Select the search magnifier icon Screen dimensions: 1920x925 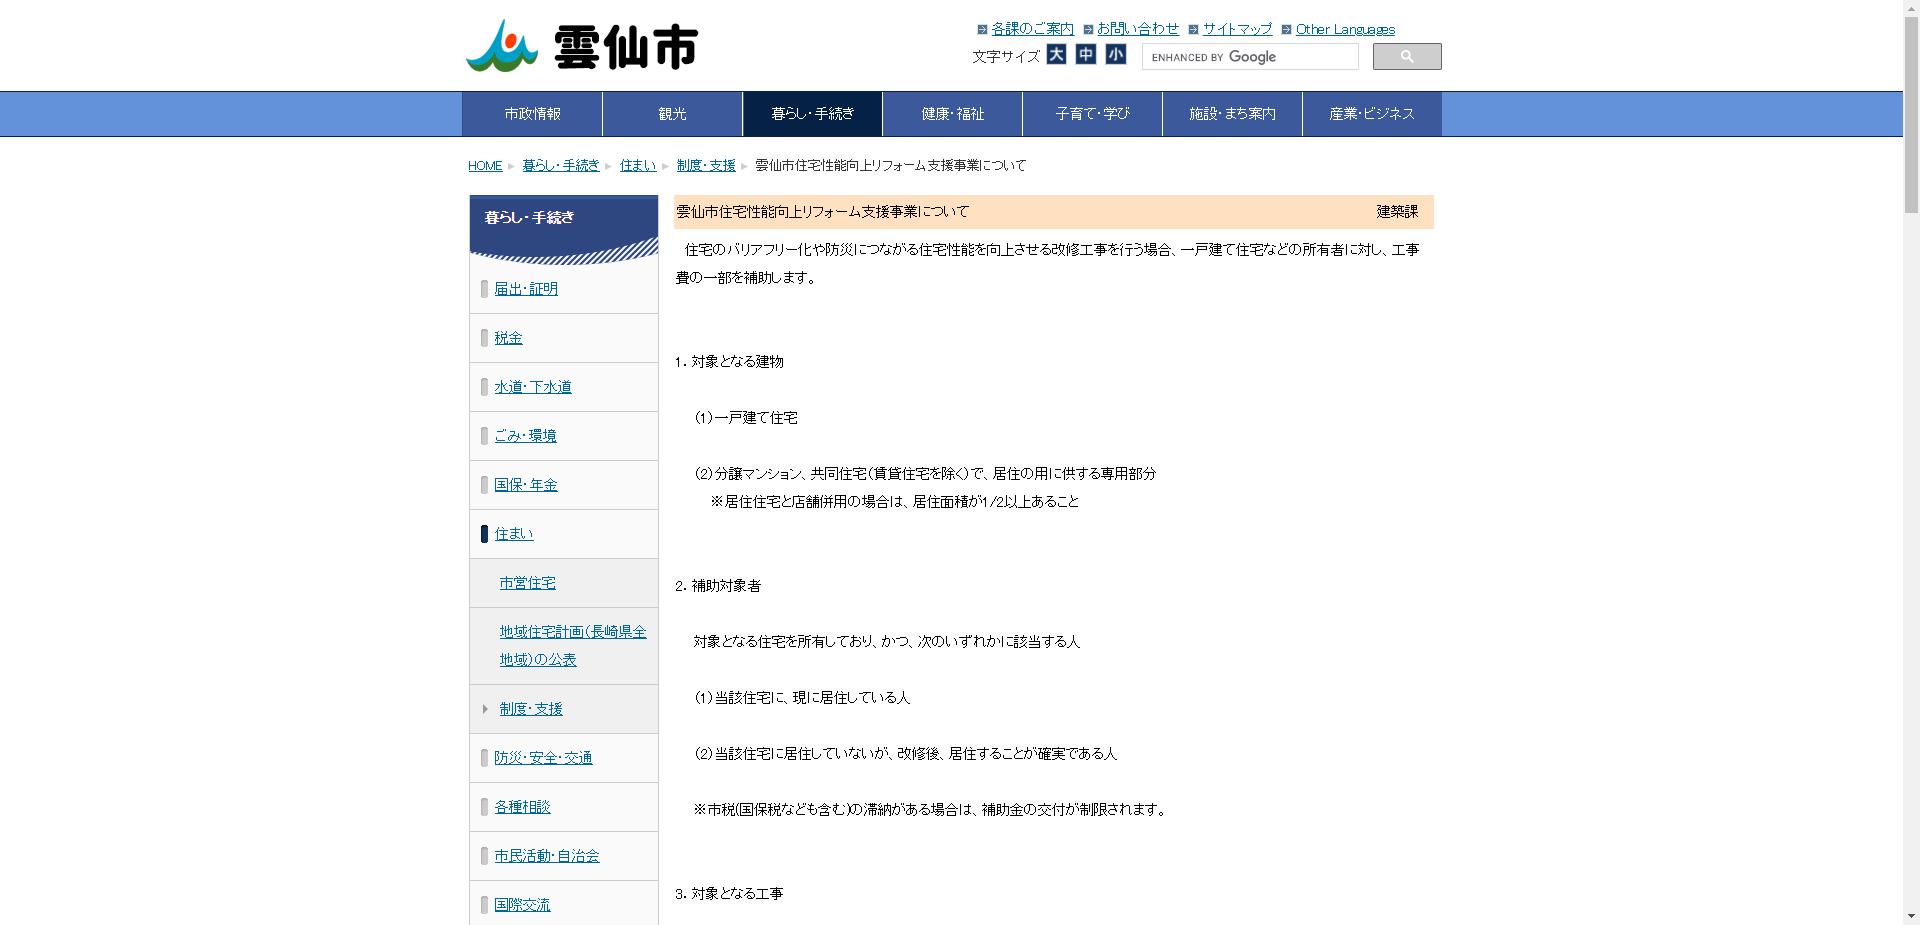coord(1408,56)
